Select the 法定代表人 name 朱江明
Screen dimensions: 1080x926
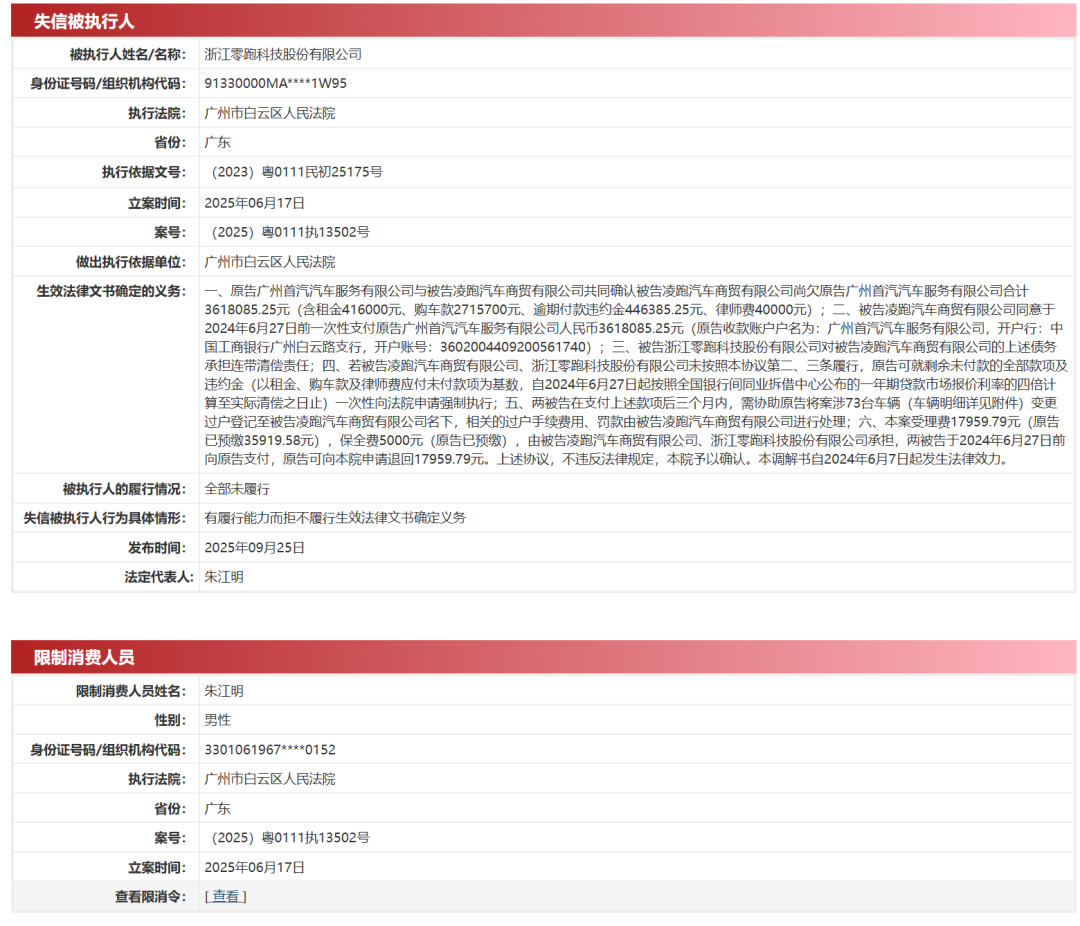click(x=226, y=577)
